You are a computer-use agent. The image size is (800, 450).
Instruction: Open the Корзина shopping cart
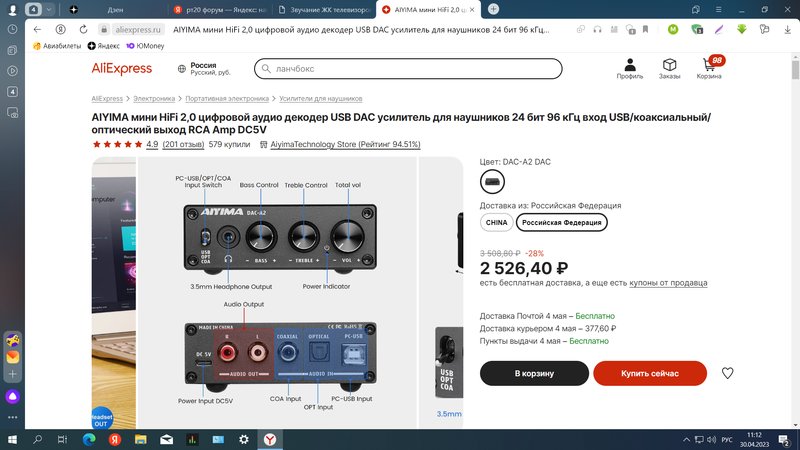coord(709,68)
